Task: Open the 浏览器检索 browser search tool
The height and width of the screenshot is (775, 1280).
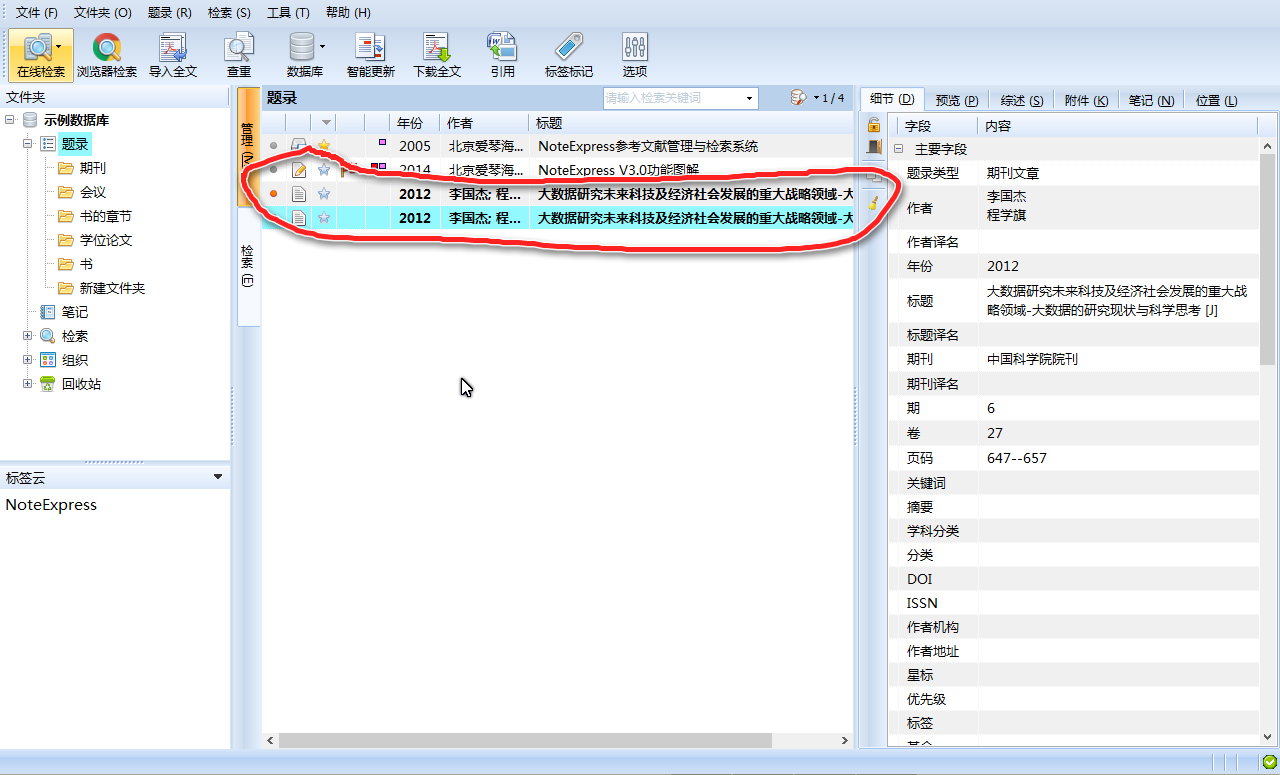Action: point(107,55)
